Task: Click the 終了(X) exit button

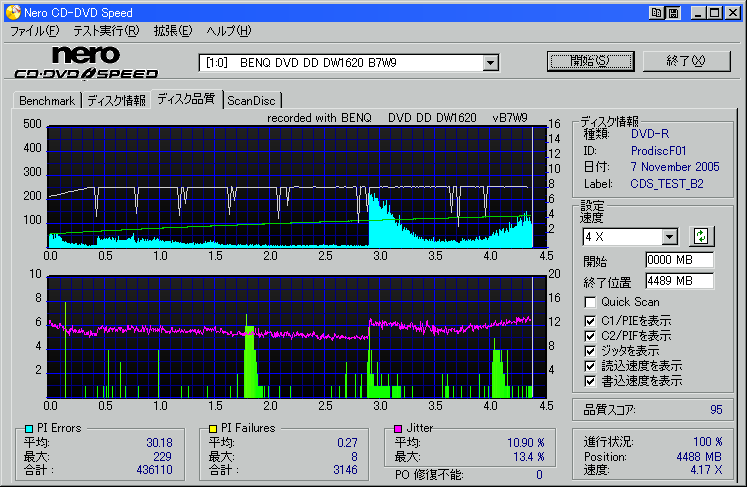Action: tap(686, 61)
